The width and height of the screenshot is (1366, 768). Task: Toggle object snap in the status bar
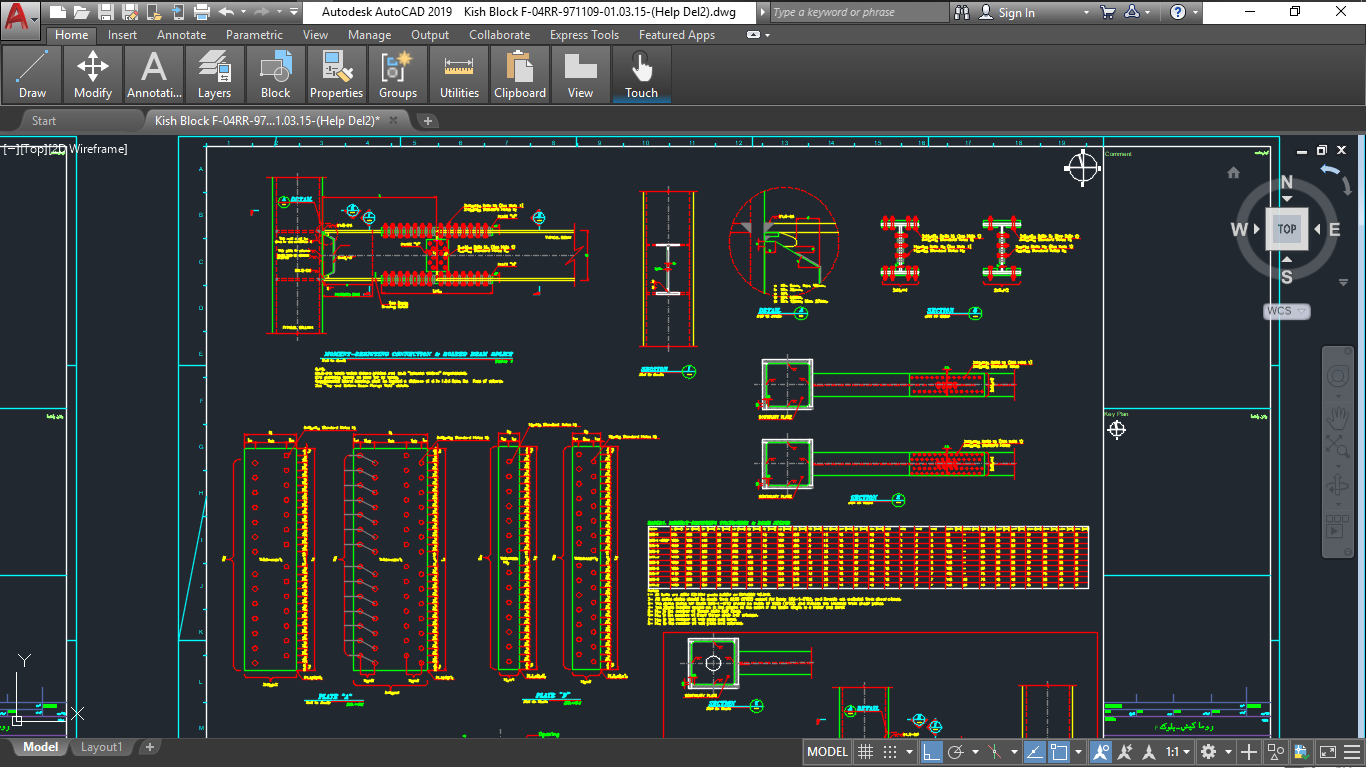point(1059,752)
